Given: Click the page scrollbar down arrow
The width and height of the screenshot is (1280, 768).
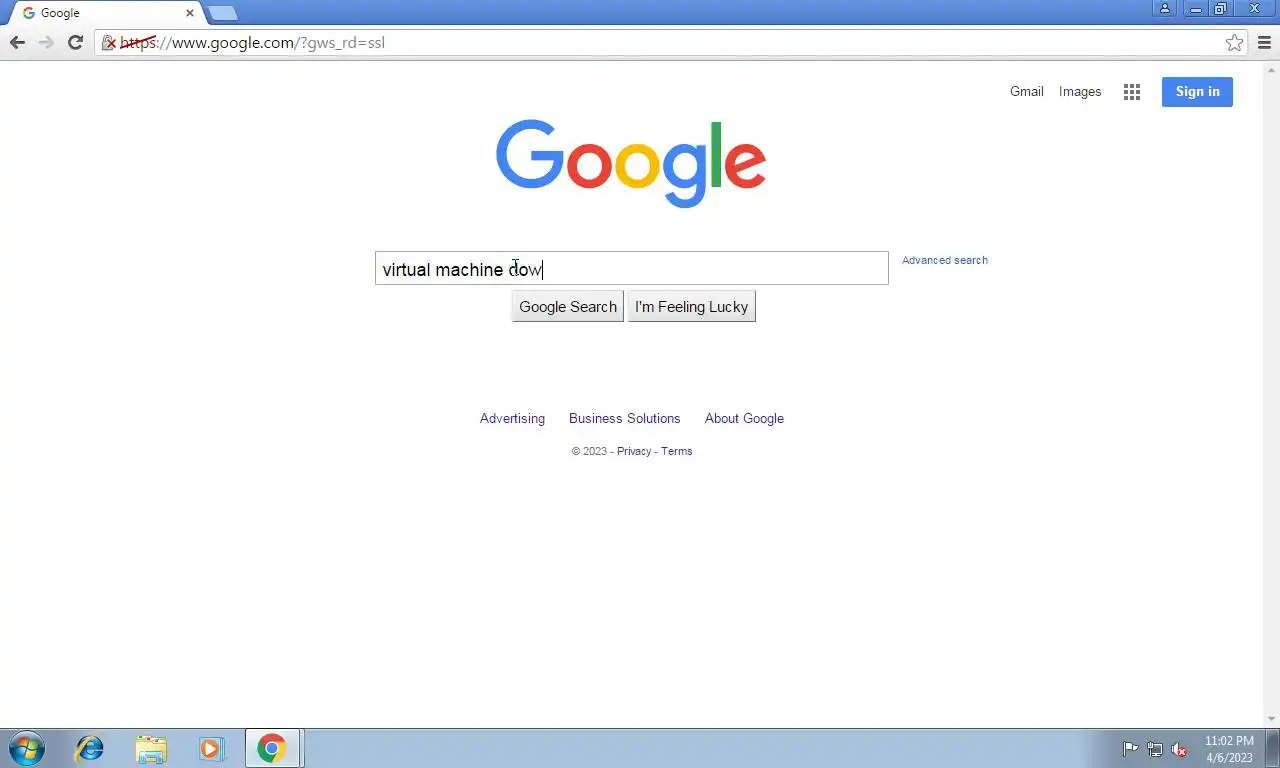Looking at the screenshot, I should click(x=1272, y=719).
